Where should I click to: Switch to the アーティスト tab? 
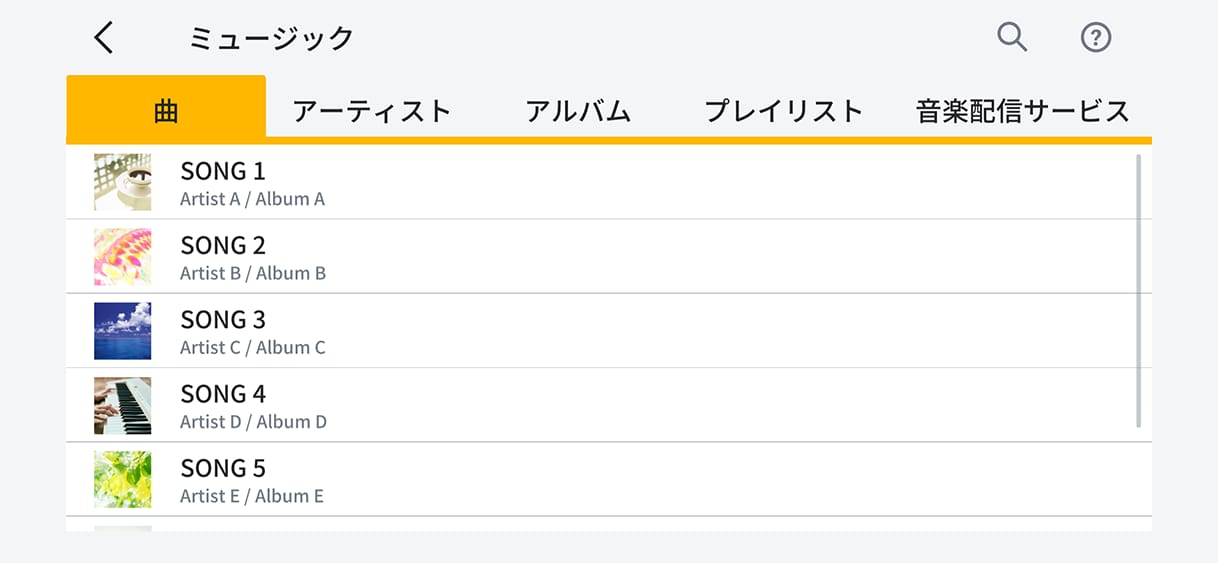click(x=372, y=110)
